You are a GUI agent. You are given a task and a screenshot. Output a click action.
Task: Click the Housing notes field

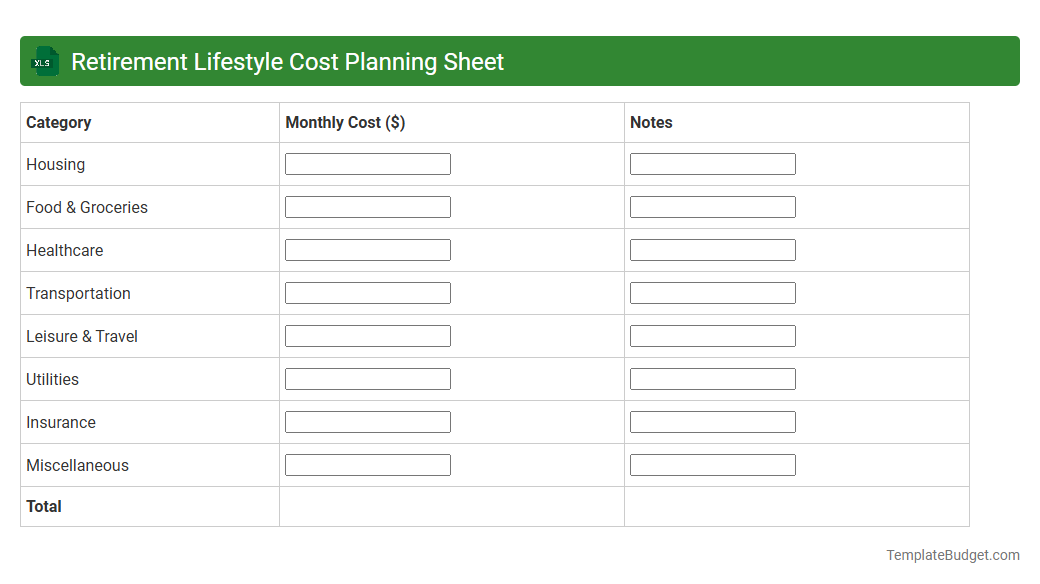coord(712,163)
